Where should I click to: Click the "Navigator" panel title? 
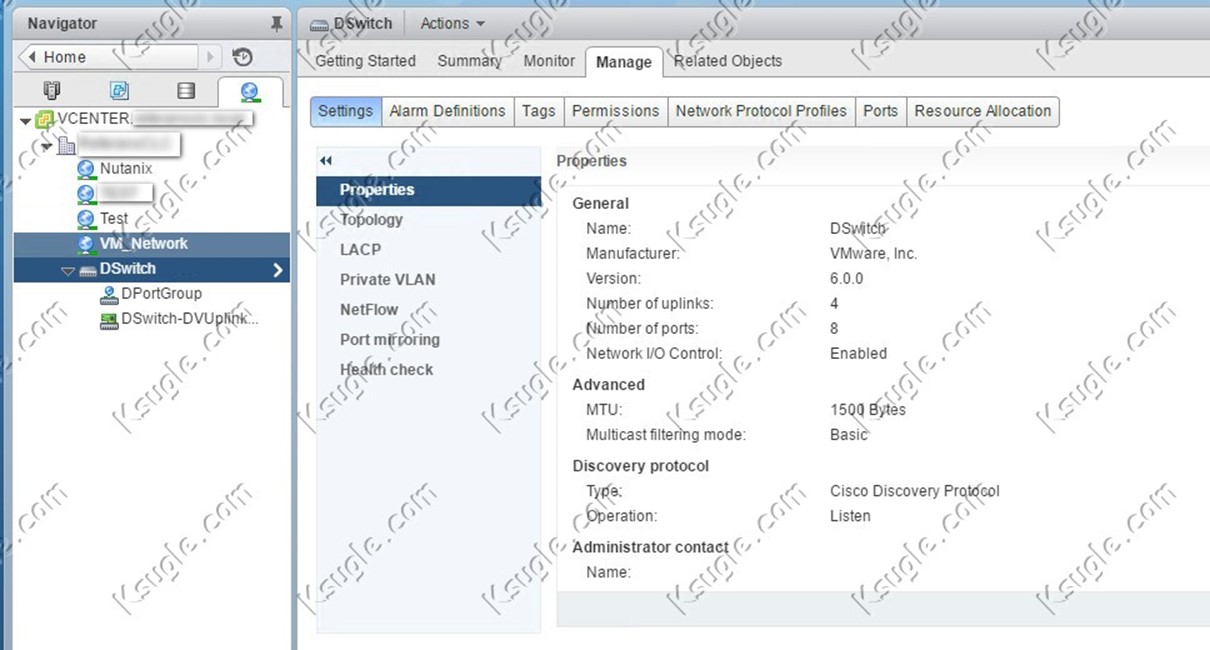point(63,23)
